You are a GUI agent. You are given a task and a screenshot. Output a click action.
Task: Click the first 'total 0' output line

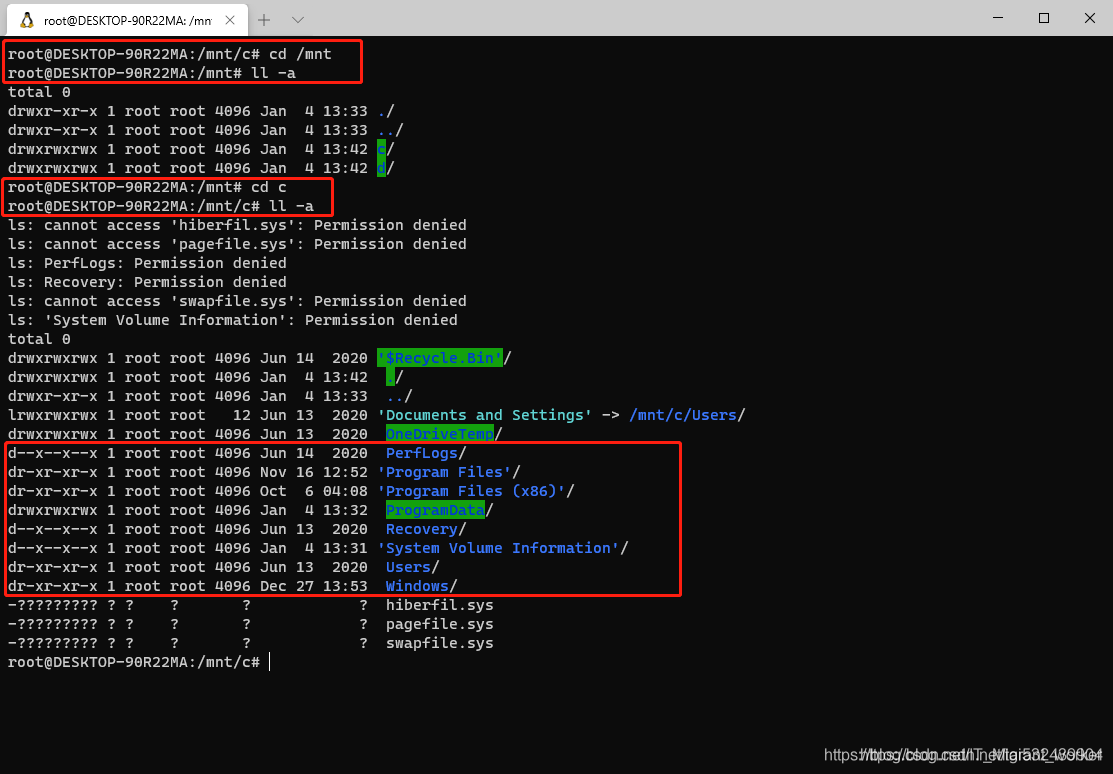tap(39, 92)
